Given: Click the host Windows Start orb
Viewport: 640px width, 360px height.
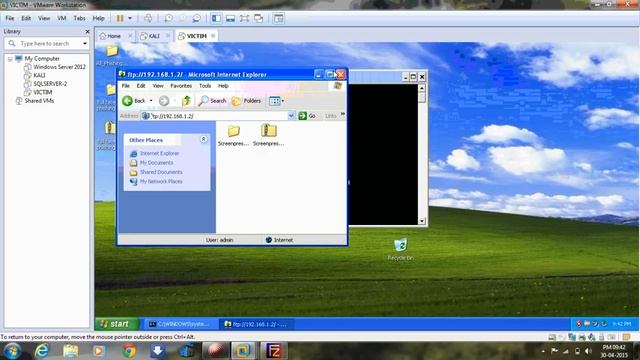Looking at the screenshot, I should tap(12, 351).
